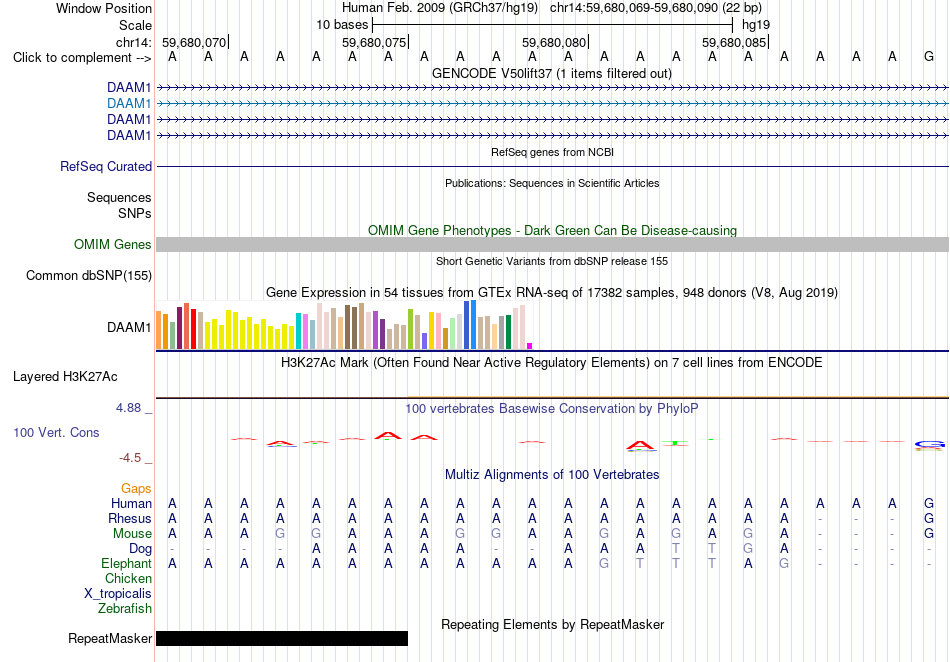Click the "Elephant" alignment row label
Image resolution: width=950 pixels, height=662 pixels.
[126, 563]
